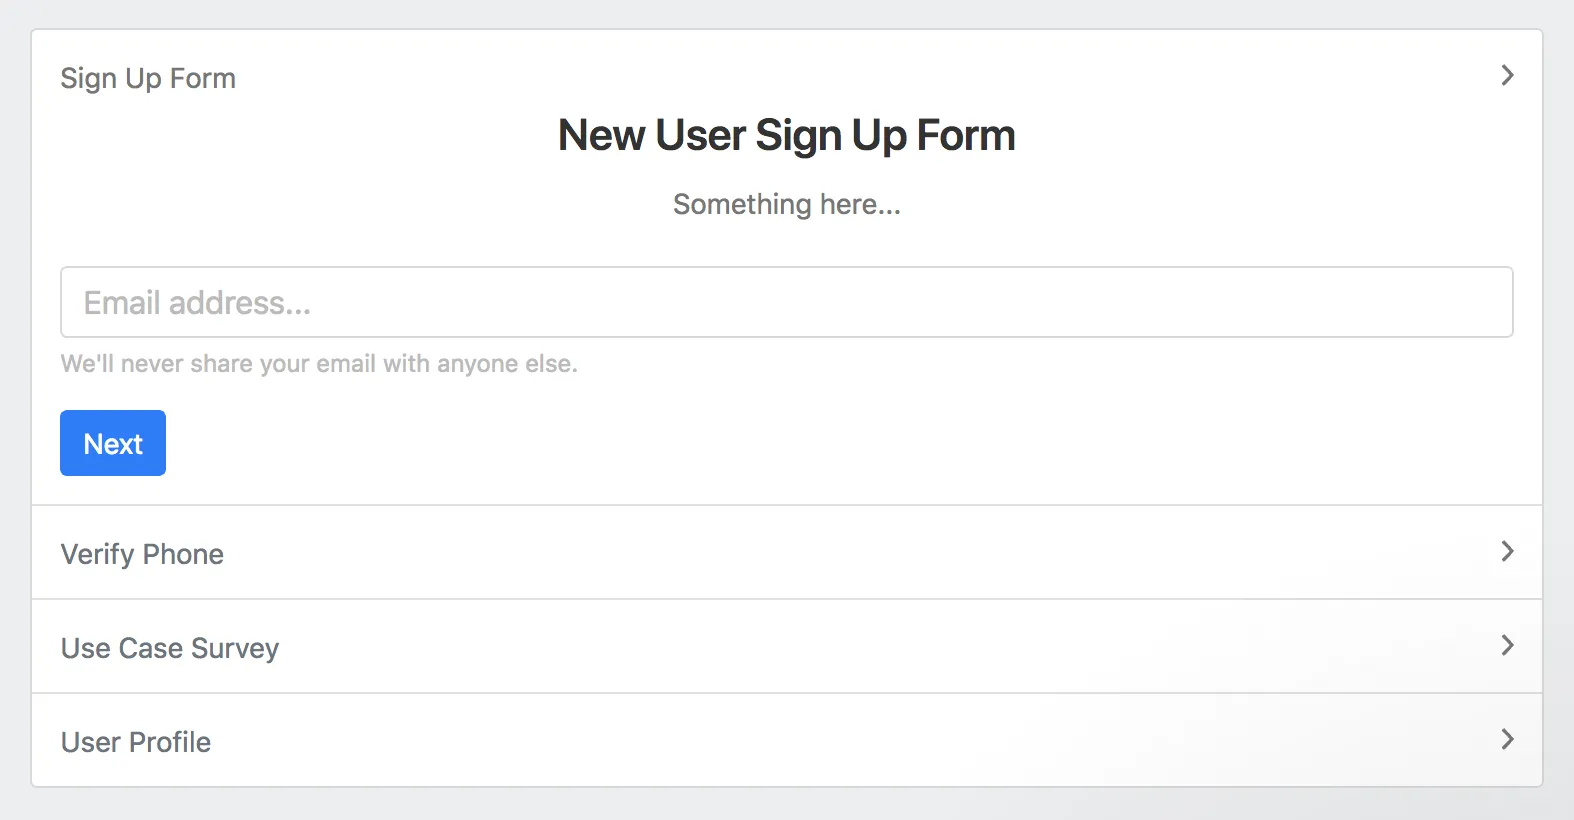Click the word 'Phone' in Verify Phone header
Image resolution: width=1574 pixels, height=820 pixels.
[183, 554]
